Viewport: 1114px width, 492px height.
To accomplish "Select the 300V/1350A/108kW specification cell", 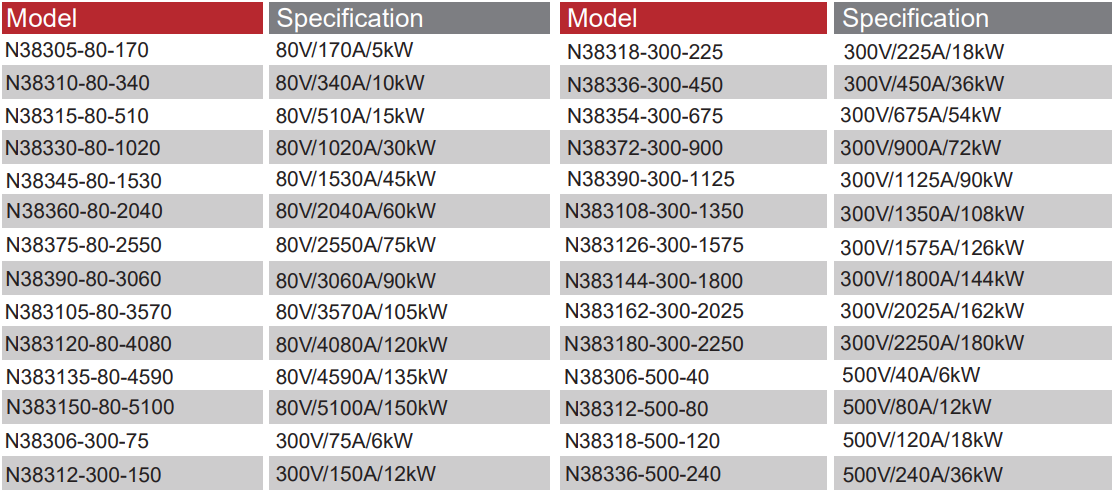I will pos(932,214).
